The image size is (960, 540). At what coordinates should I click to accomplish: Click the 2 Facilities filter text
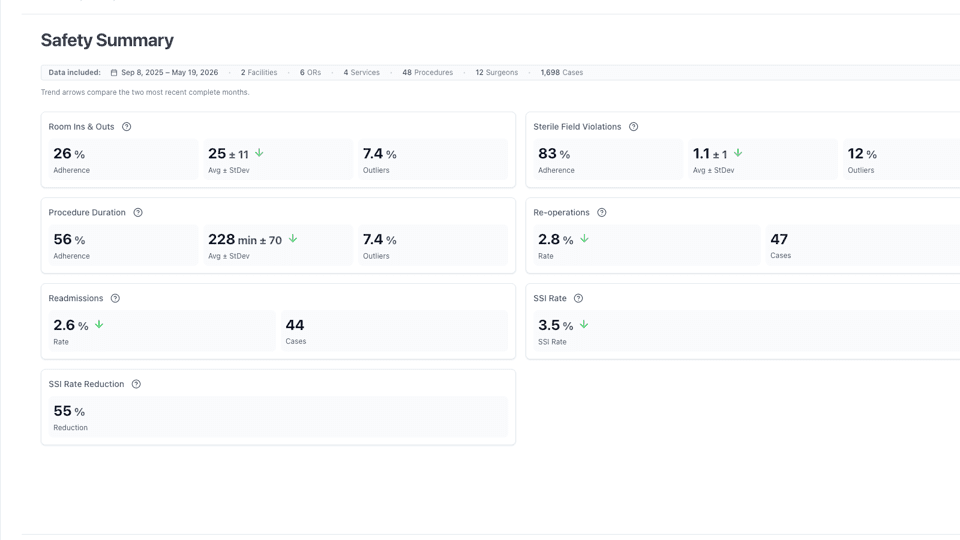coord(259,72)
